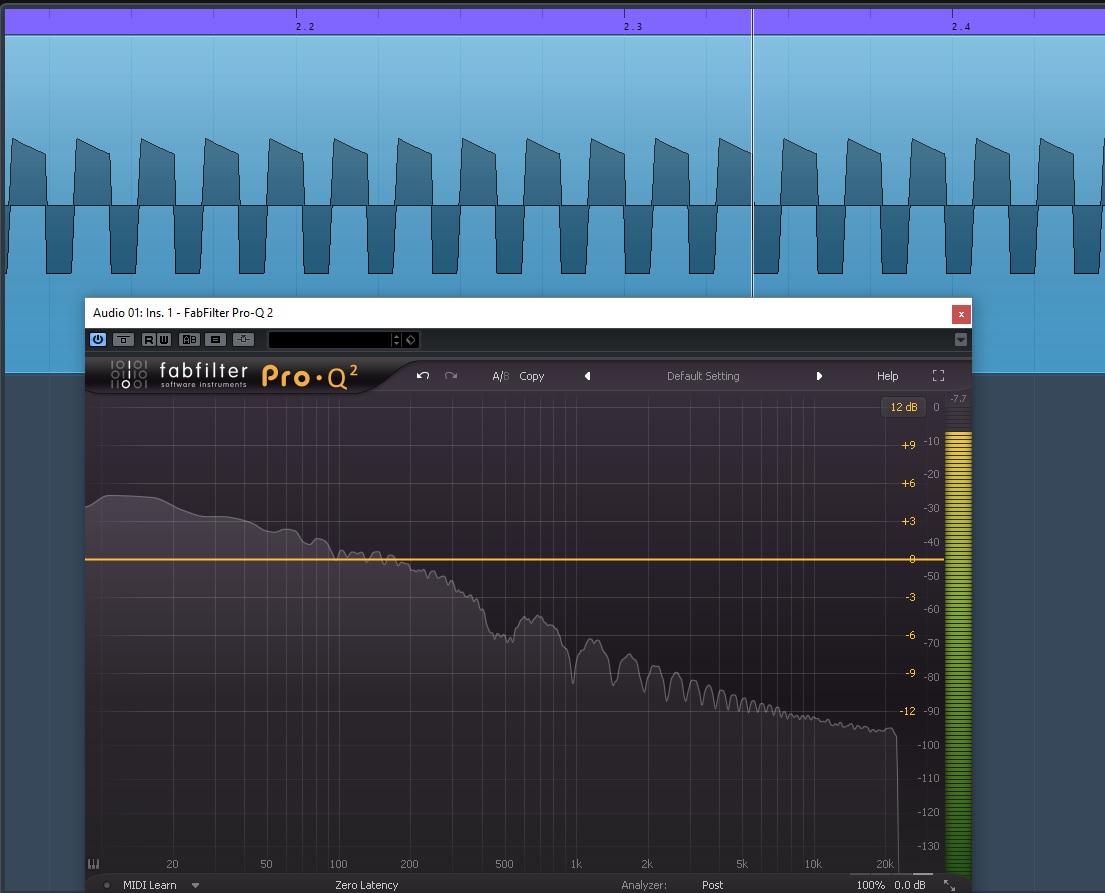The width and height of the screenshot is (1105, 893).
Task: Click timeline ruler marker 2.2
Action: click(x=304, y=26)
